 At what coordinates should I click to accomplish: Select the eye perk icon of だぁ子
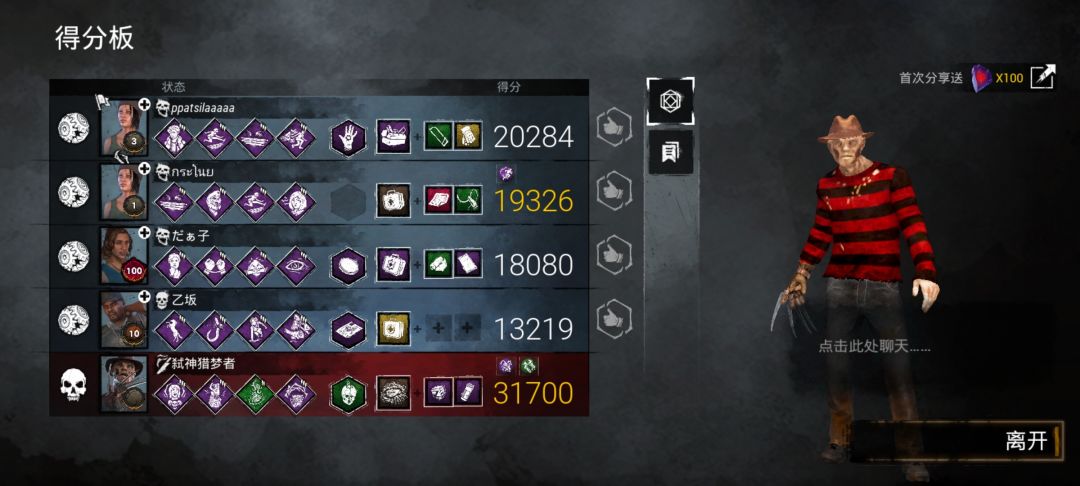coord(296,266)
